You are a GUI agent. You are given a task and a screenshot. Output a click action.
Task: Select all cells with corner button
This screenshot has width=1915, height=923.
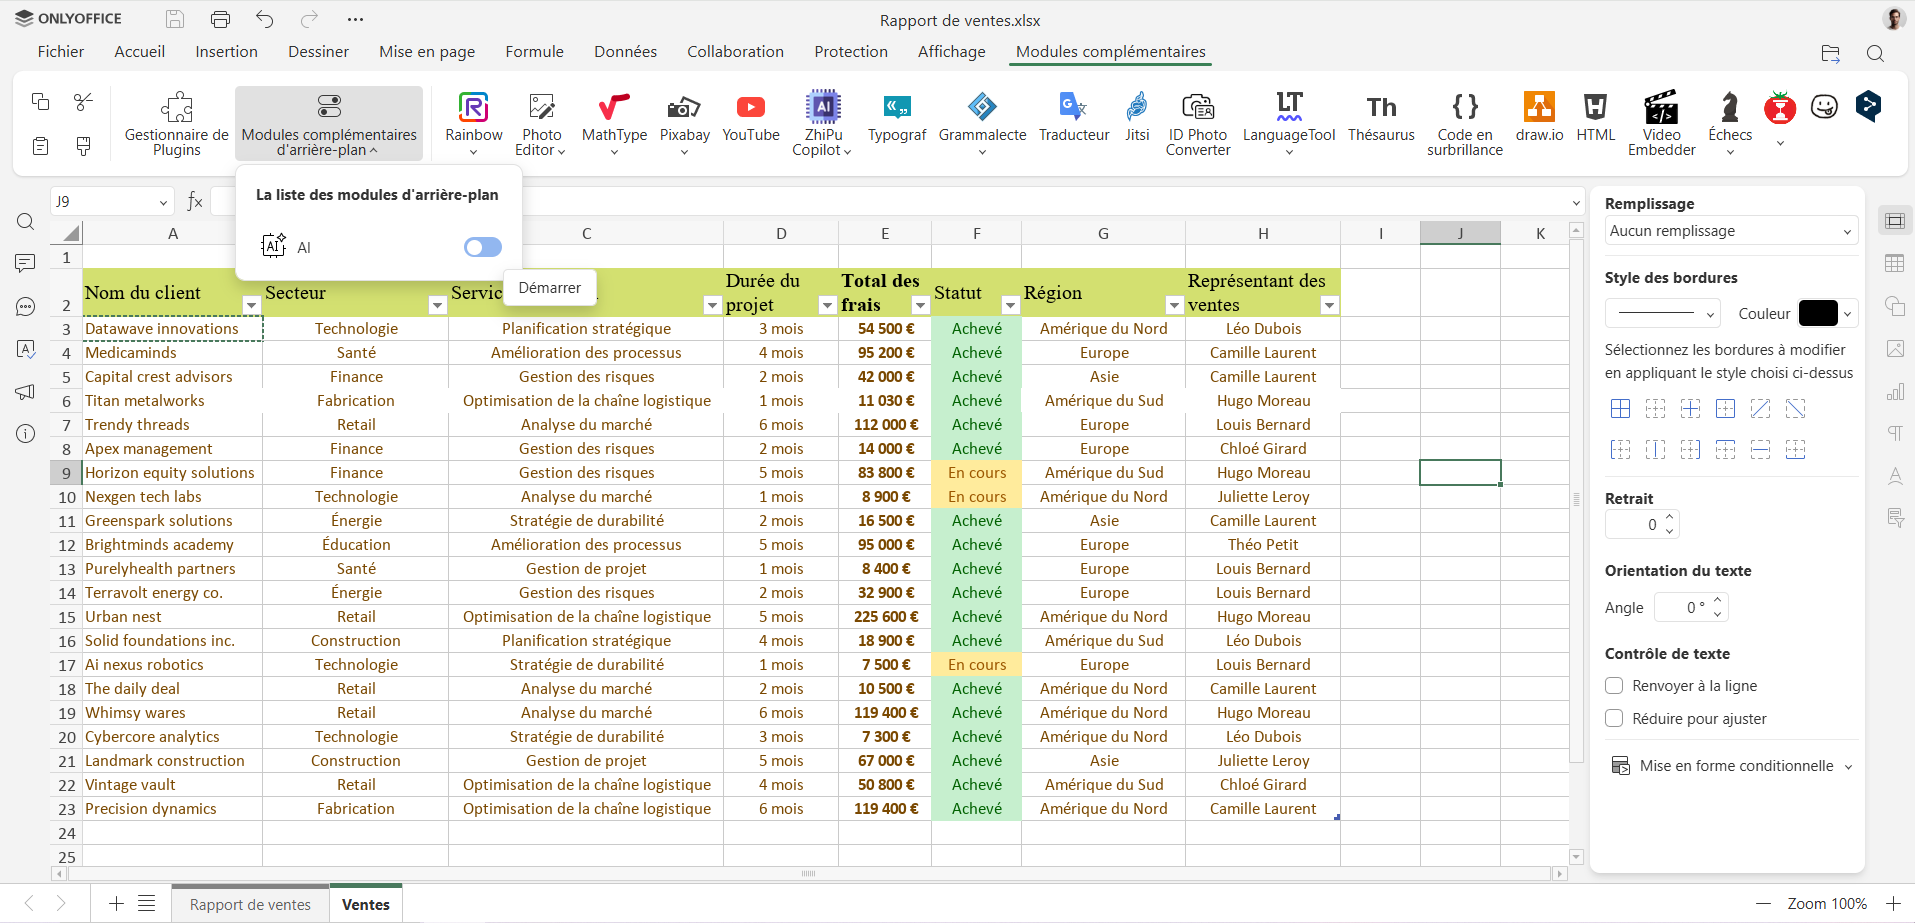[67, 233]
